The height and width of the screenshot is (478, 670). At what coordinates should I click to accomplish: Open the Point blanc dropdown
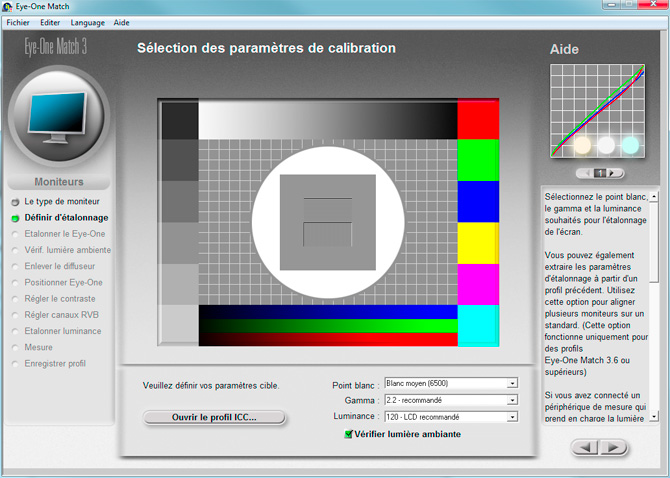coord(451,383)
